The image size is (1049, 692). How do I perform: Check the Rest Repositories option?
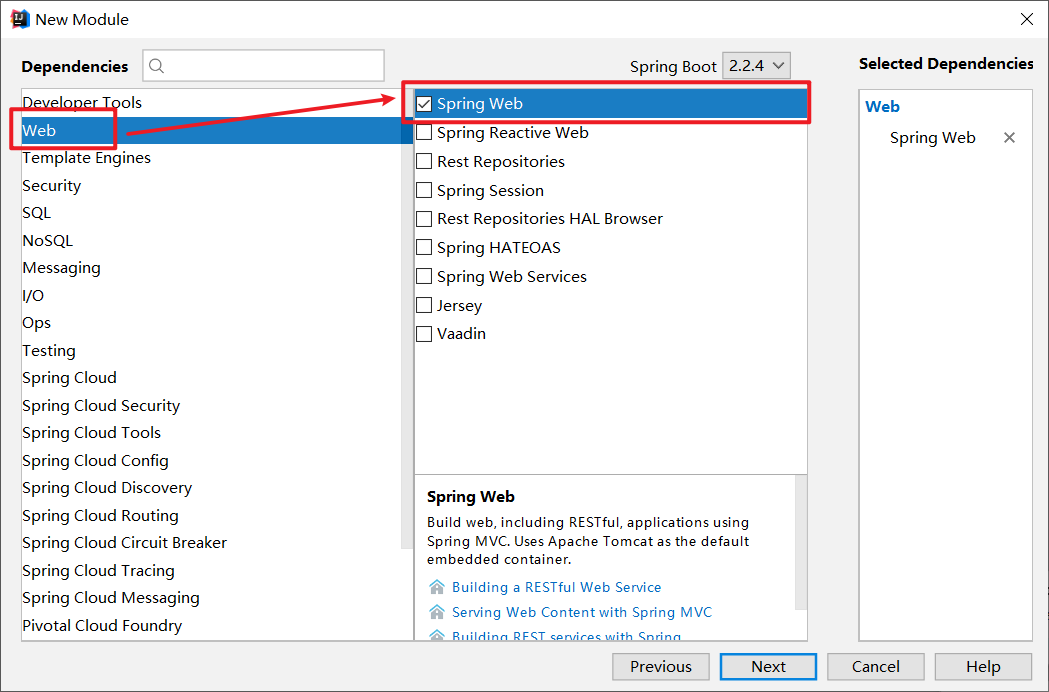(424, 162)
